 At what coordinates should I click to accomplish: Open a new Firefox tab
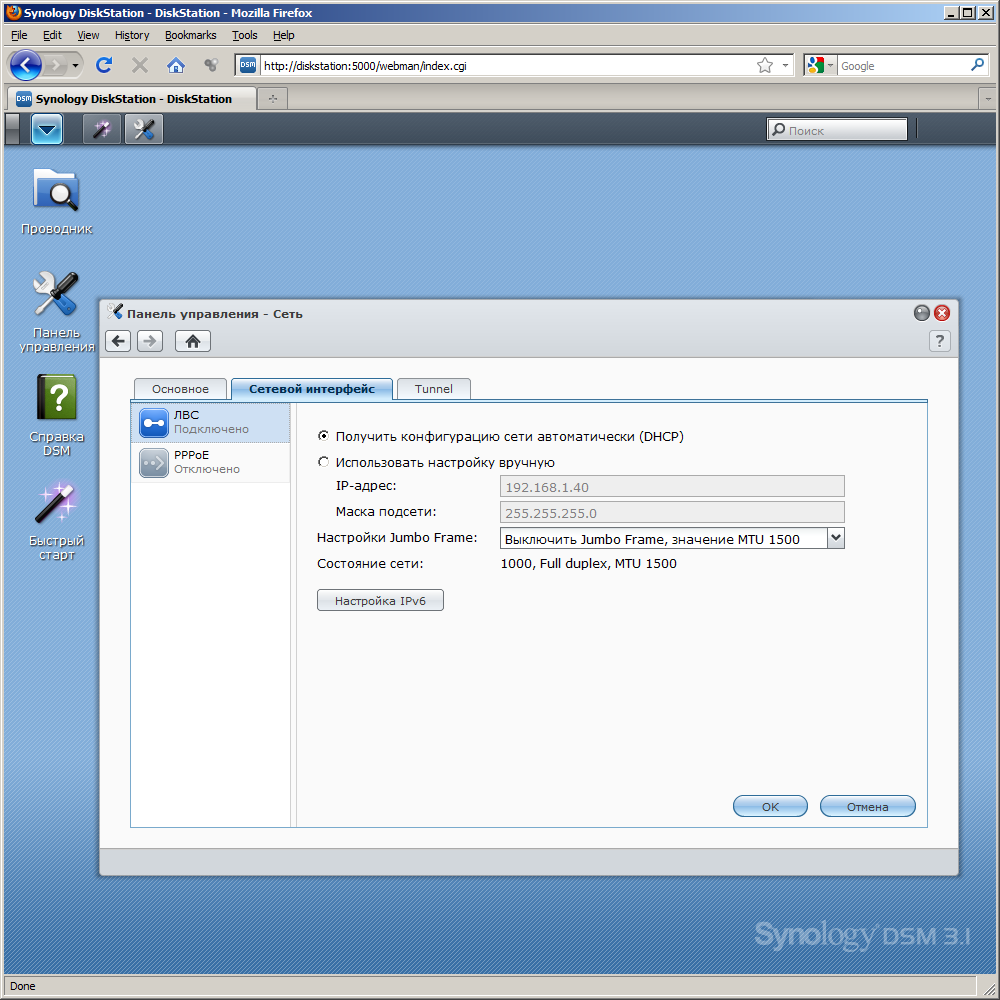point(273,99)
